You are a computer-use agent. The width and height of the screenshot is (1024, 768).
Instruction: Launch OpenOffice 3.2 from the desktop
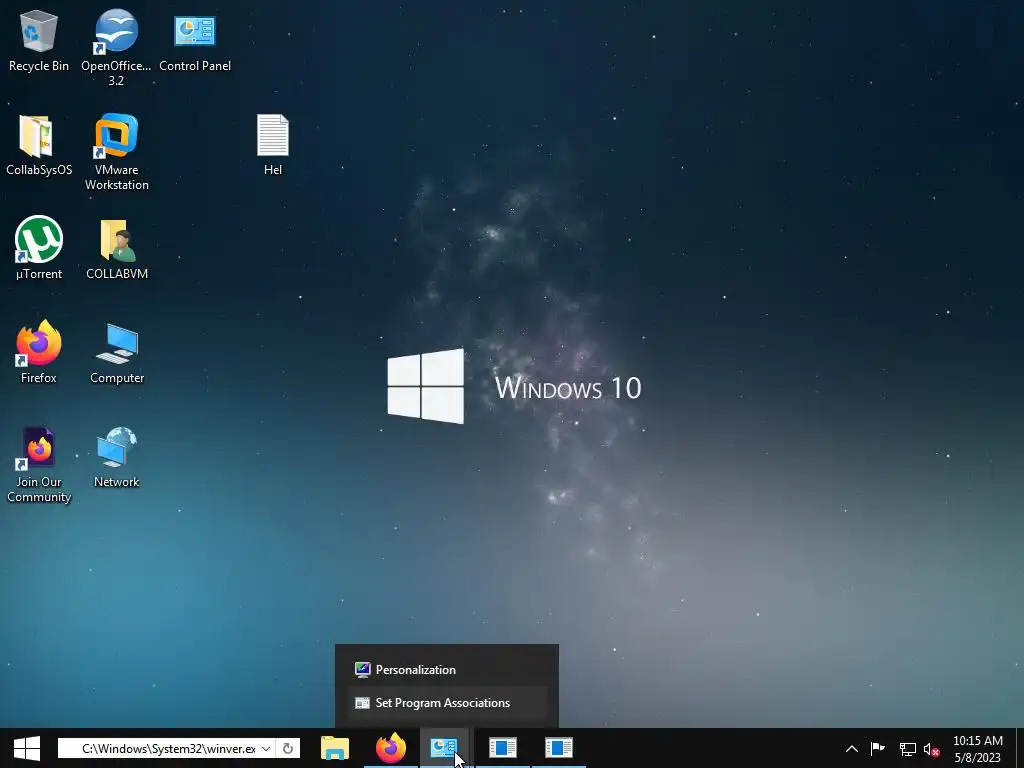(116, 47)
